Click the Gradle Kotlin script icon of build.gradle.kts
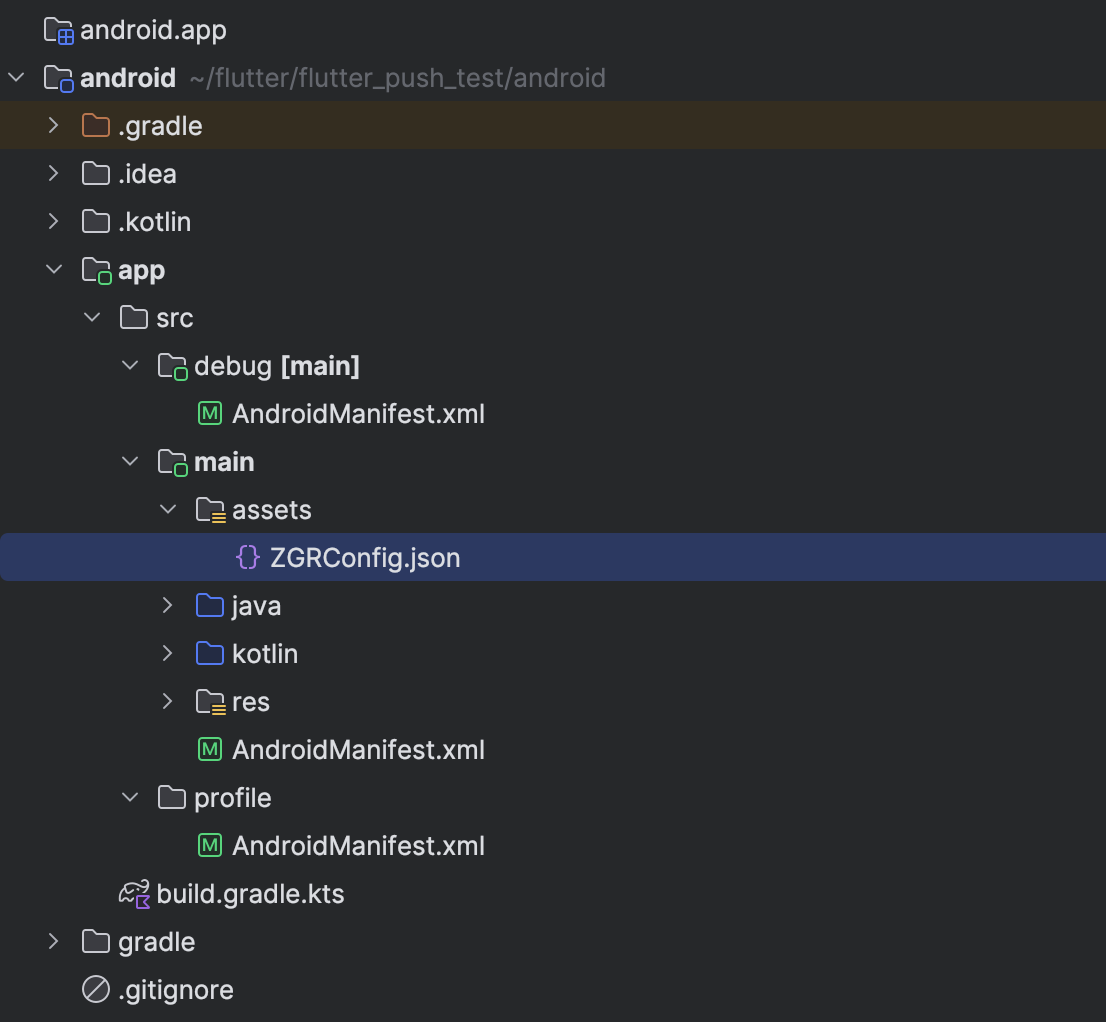 point(135,894)
